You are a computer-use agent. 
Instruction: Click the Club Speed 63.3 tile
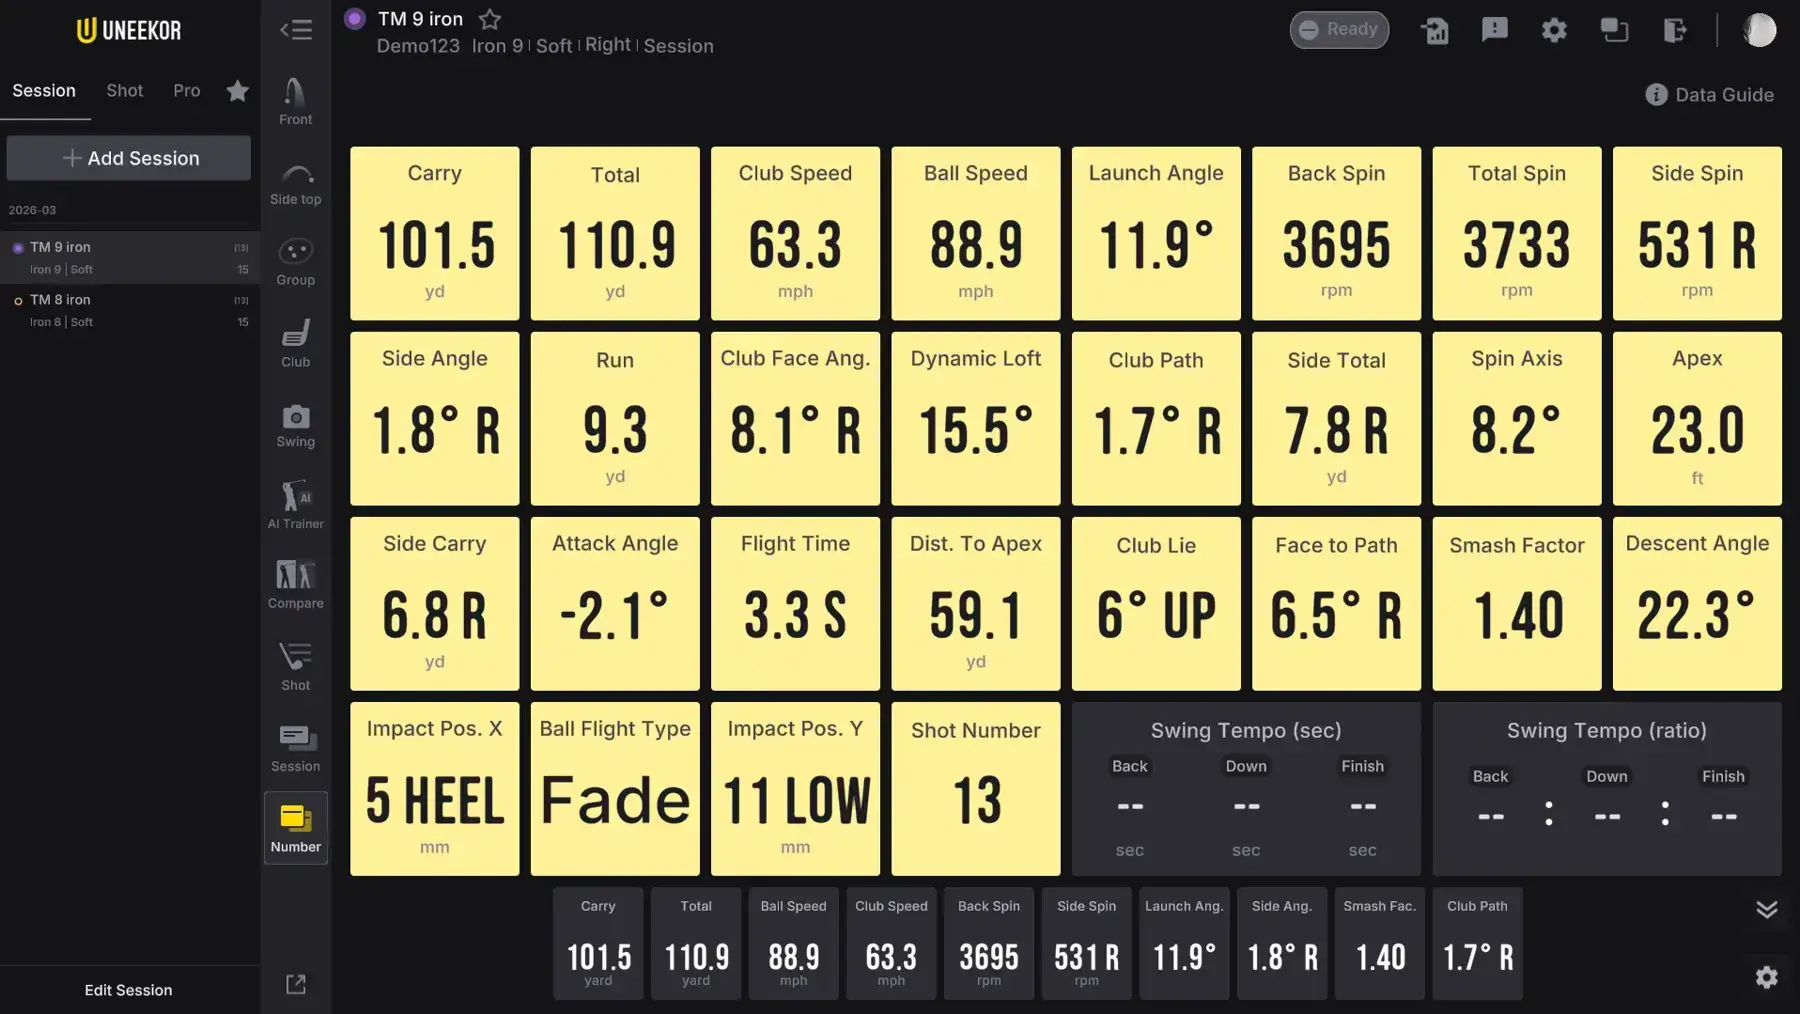[795, 233]
